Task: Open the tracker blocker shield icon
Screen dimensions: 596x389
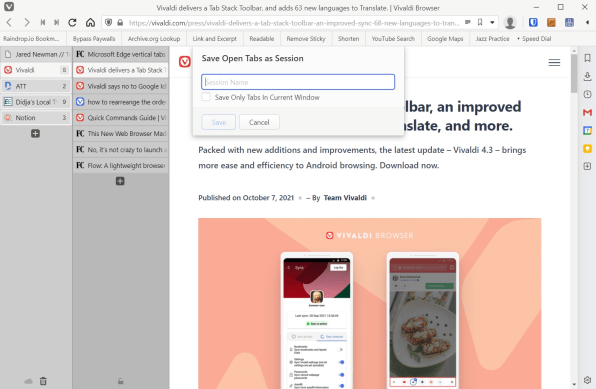Action: pyautogui.click(x=109, y=22)
